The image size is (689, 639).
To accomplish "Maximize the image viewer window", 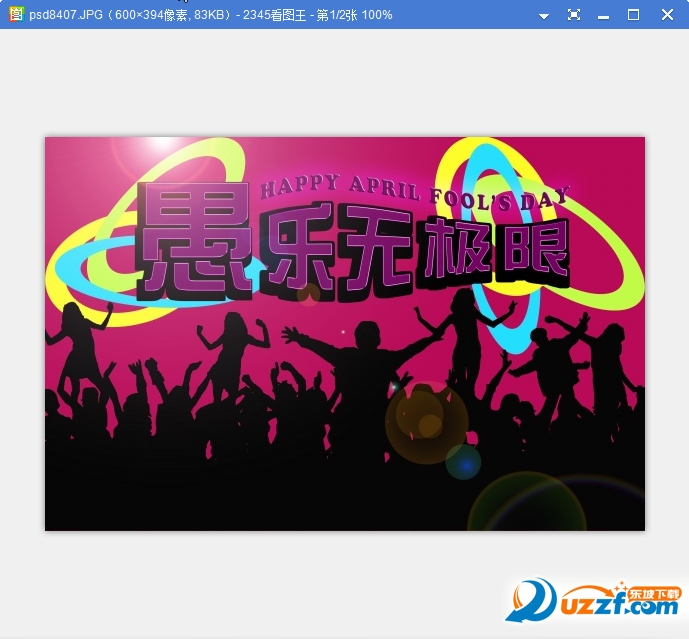I will point(633,15).
